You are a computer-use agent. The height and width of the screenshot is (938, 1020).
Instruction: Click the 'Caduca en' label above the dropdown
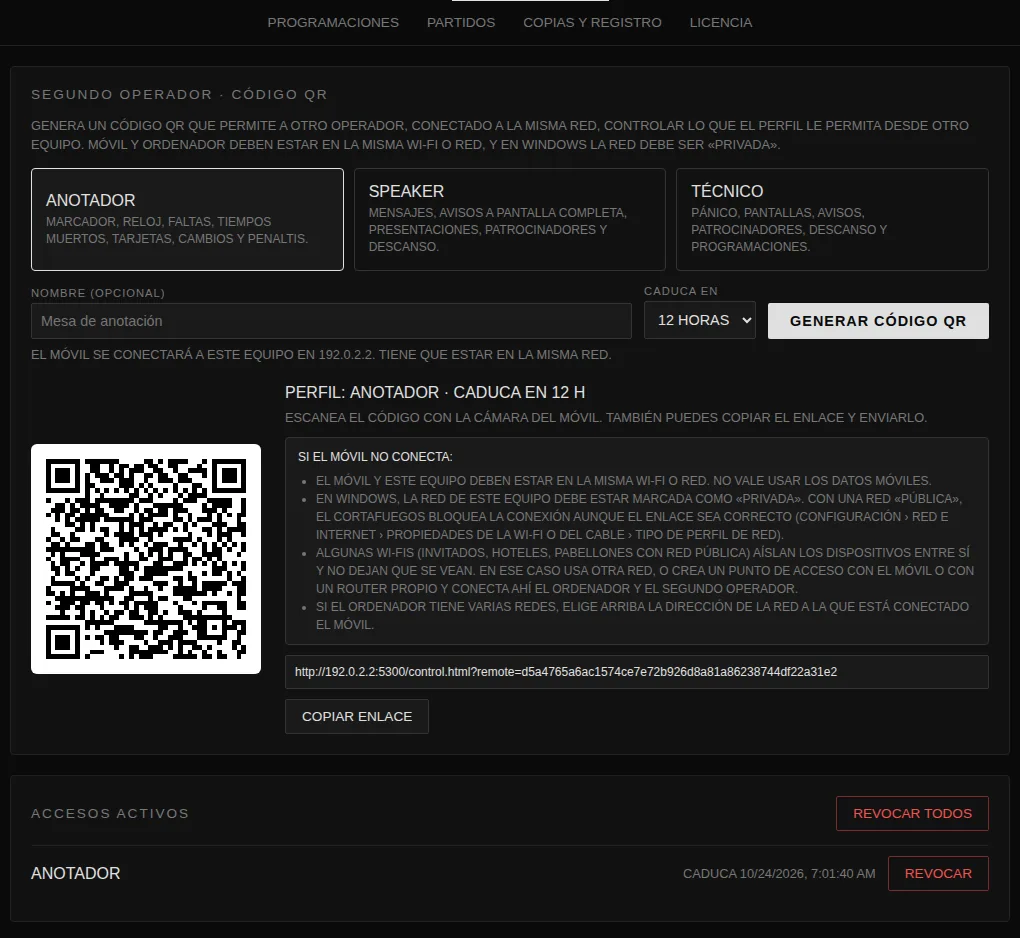click(681, 291)
